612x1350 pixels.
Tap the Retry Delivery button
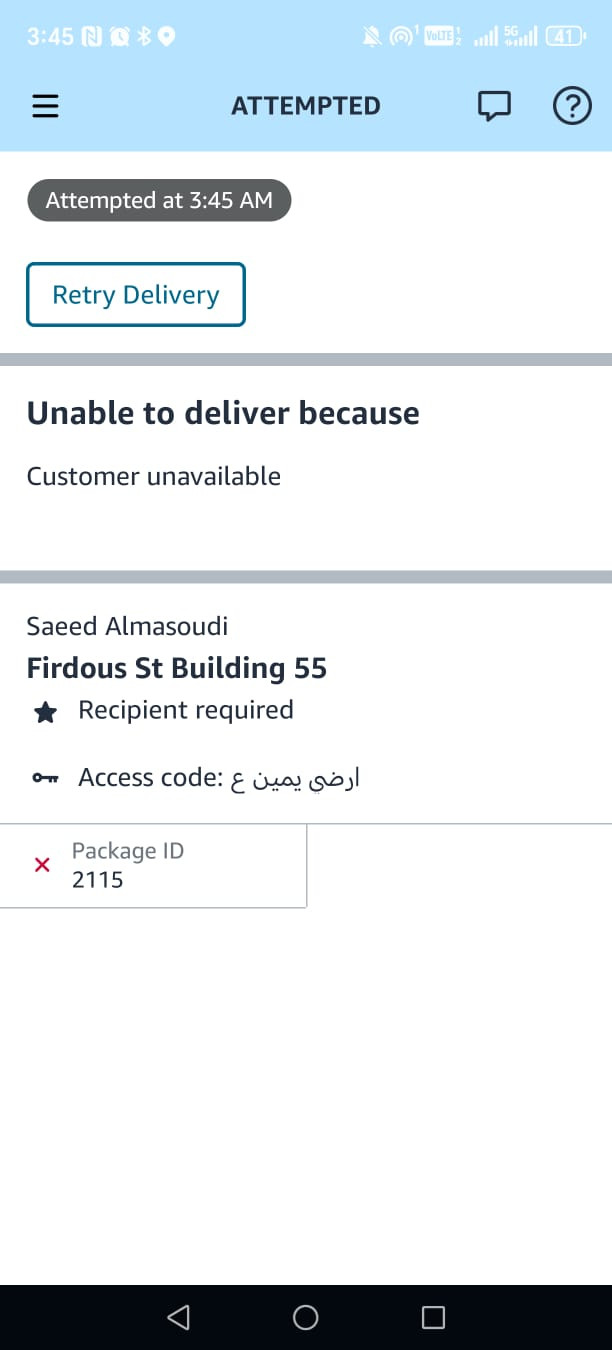(x=136, y=295)
